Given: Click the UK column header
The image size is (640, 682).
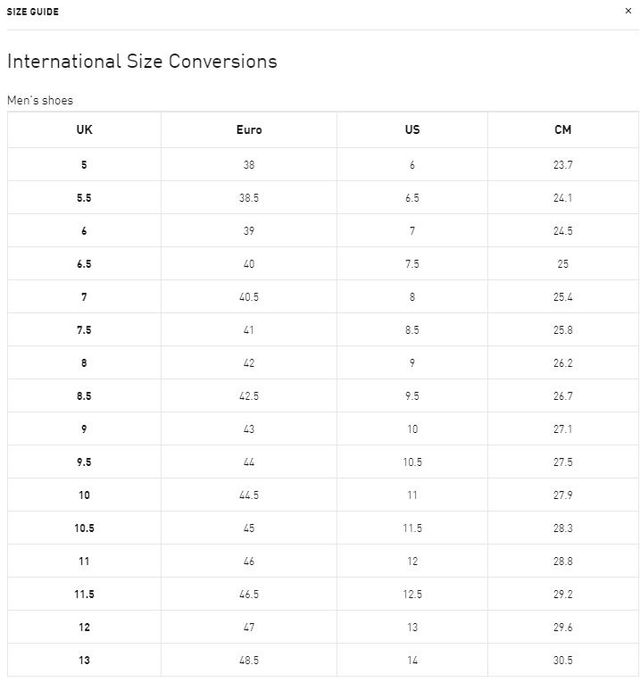Looking at the screenshot, I should [x=84, y=130].
